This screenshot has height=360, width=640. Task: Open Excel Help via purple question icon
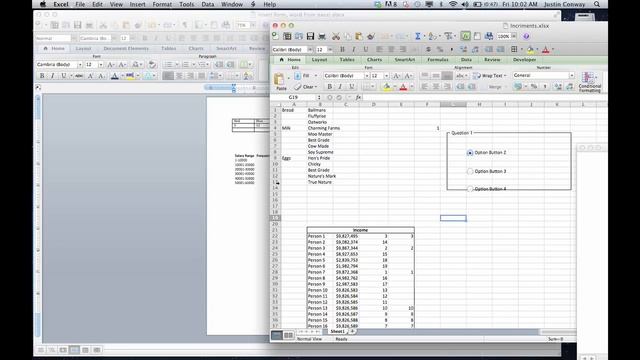coord(526,36)
